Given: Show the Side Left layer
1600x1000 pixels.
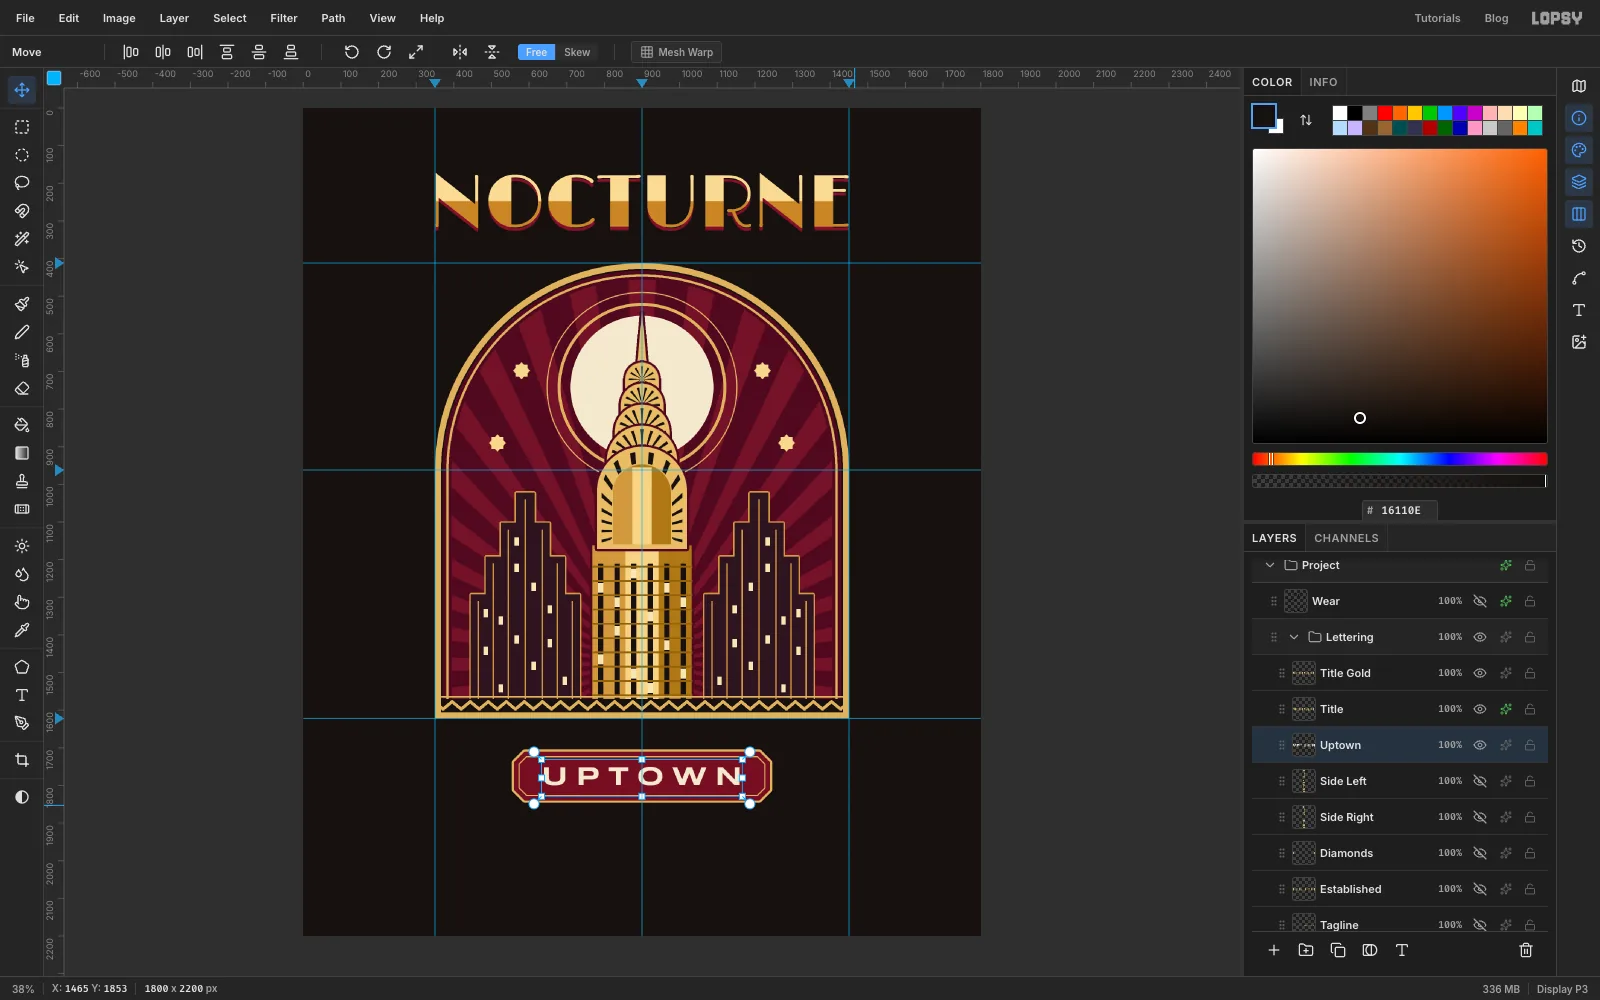Looking at the screenshot, I should (1480, 781).
